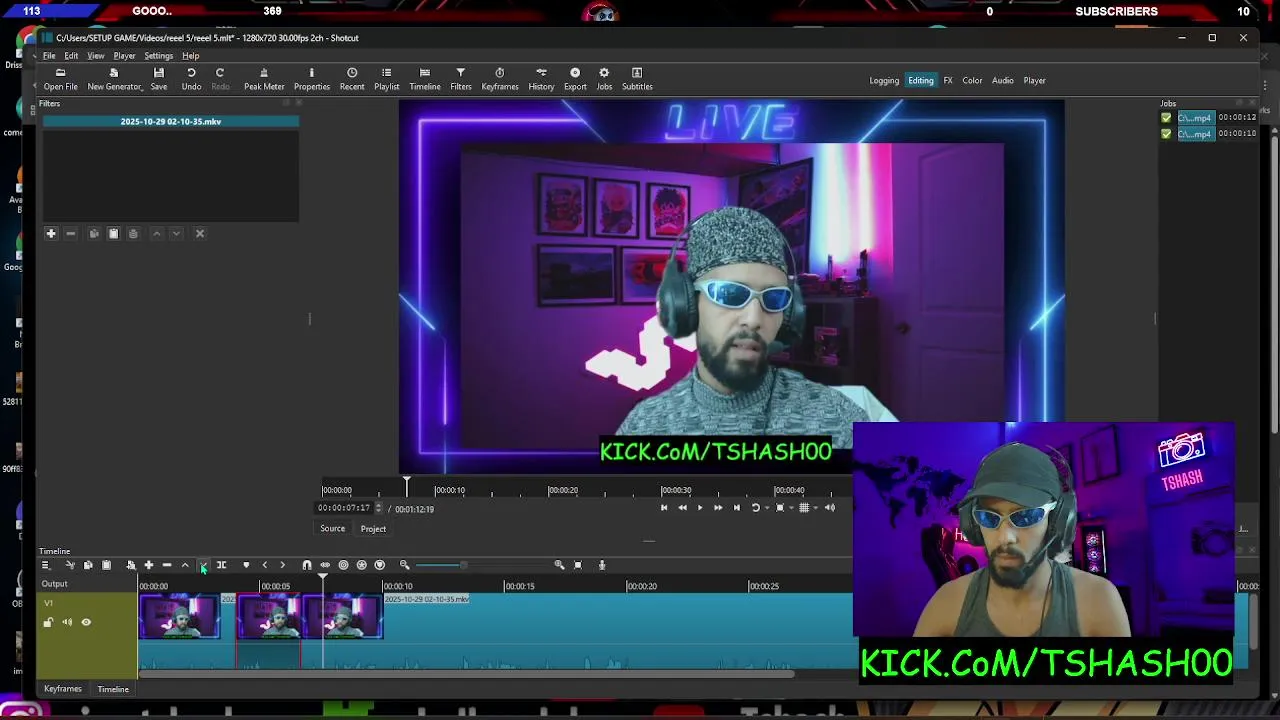Add a filter with the plus button
1280x720 pixels.
coord(51,233)
